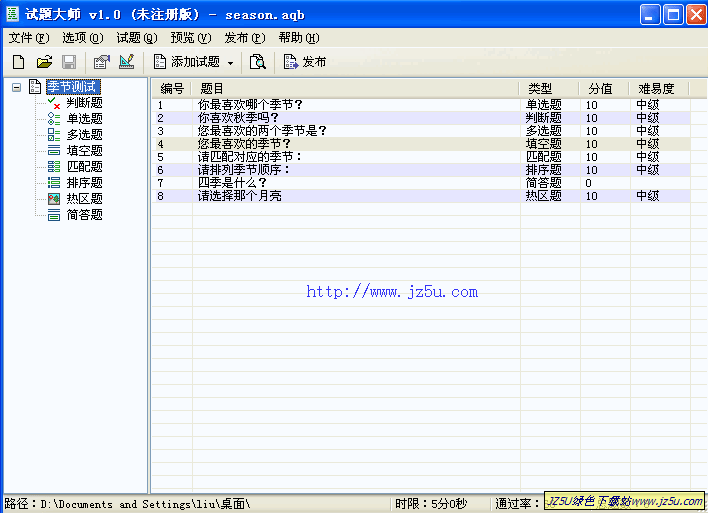Screen dimensions: 708x513
Task: Open the 帮助 menu
Action: click(x=298, y=38)
